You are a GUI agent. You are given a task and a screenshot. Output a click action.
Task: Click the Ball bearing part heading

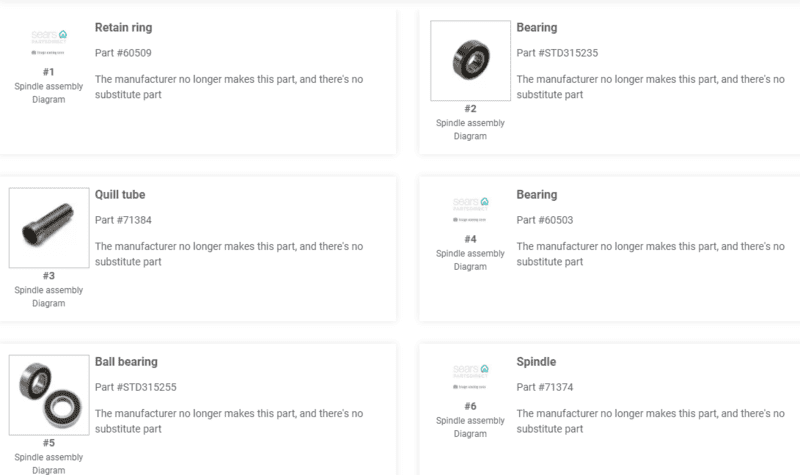[x=126, y=362]
